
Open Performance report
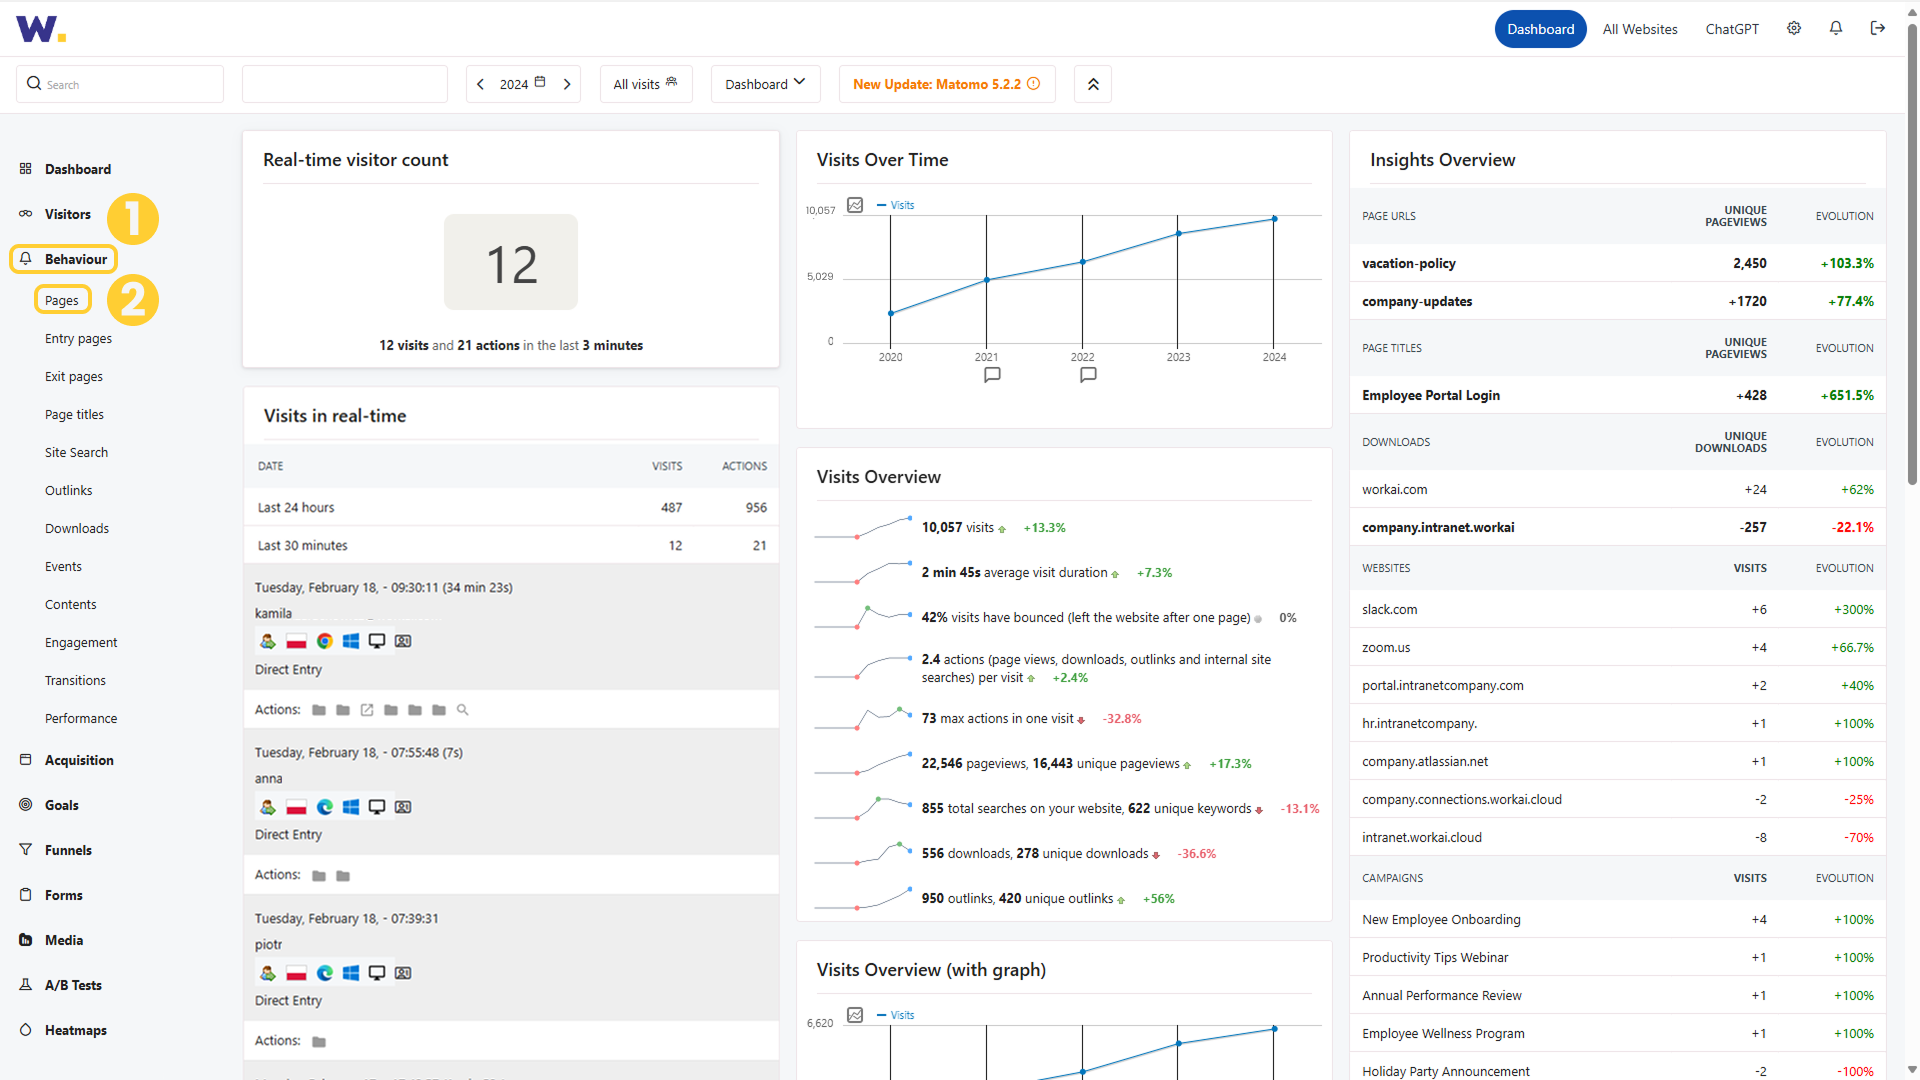(x=81, y=718)
